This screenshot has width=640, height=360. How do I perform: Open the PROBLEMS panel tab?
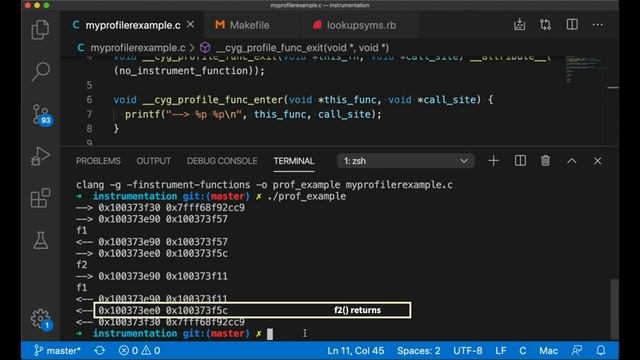[98, 161]
